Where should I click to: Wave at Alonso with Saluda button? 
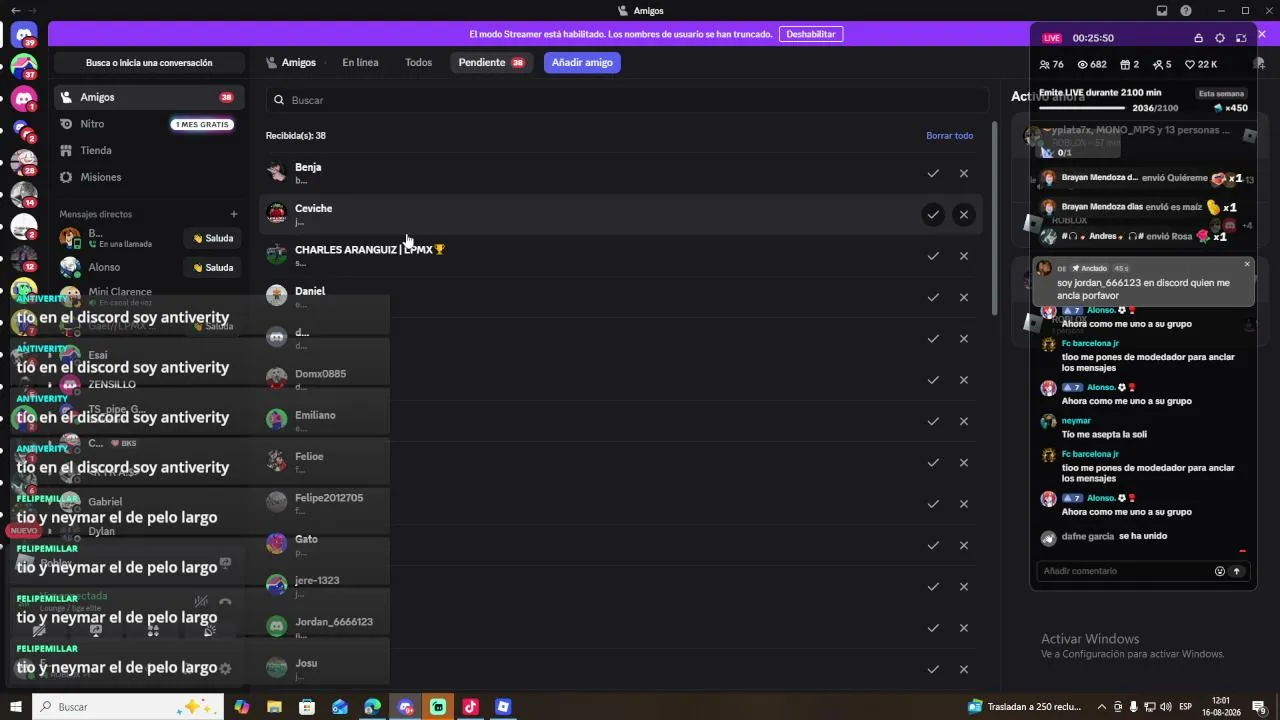pyautogui.click(x=213, y=267)
